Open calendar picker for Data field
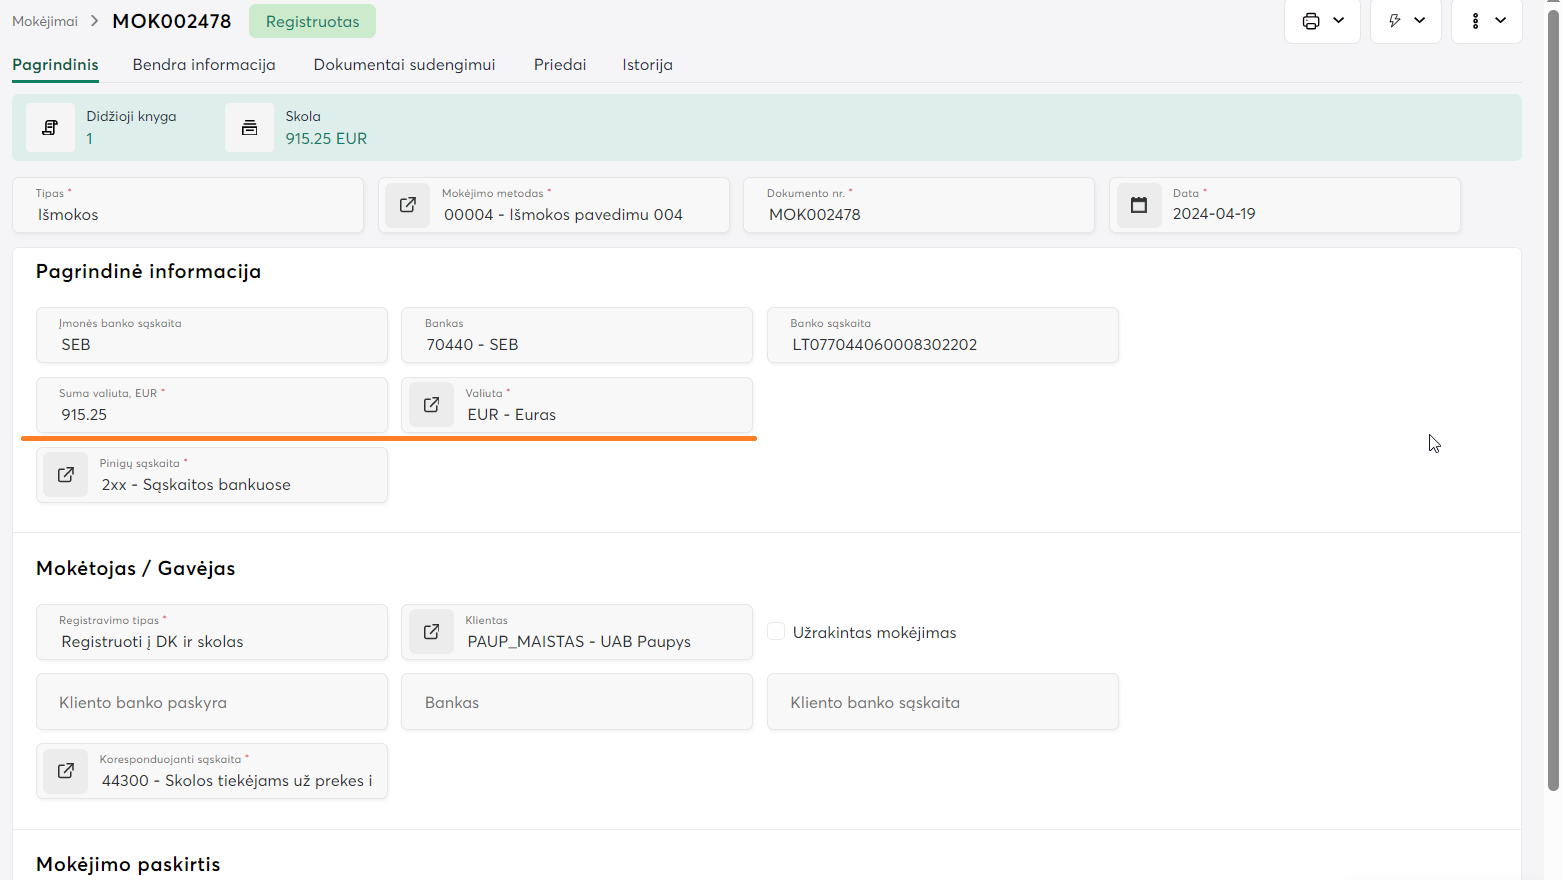The width and height of the screenshot is (1563, 880). point(1139,205)
